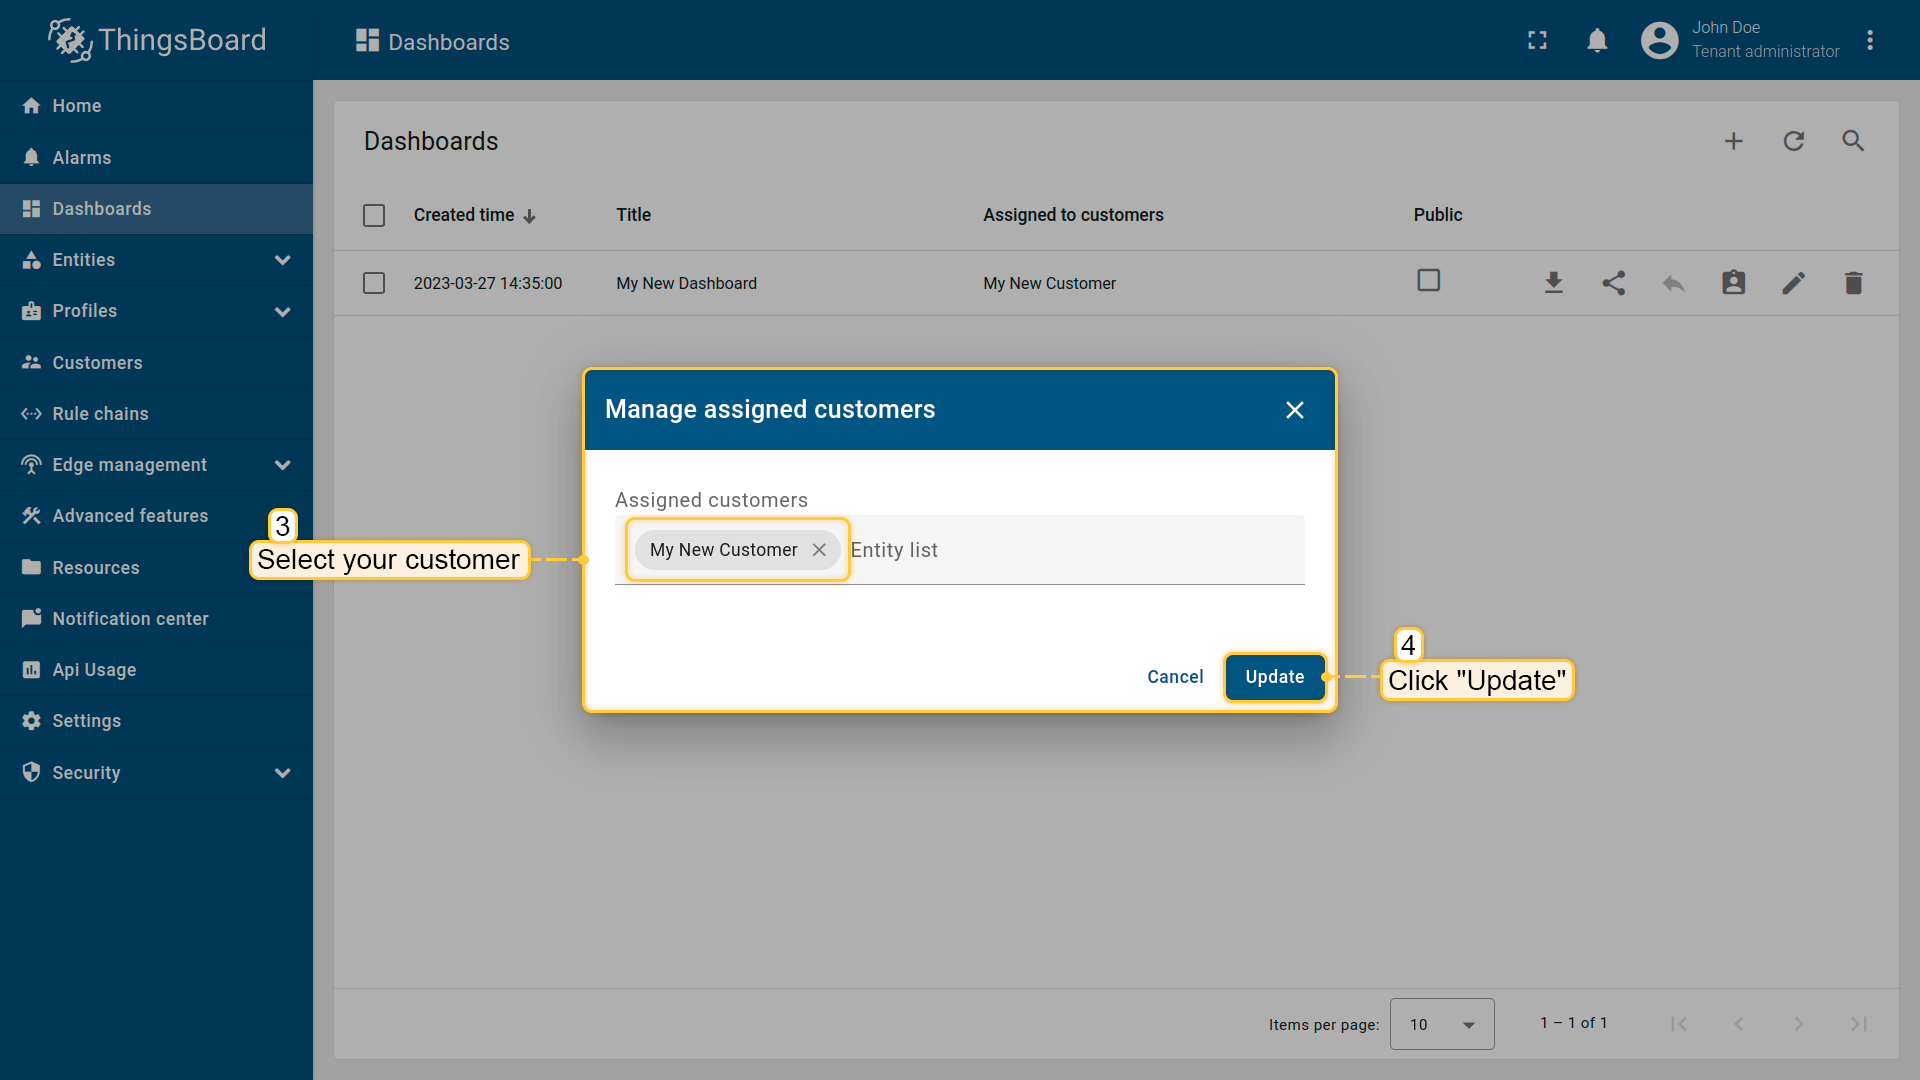Screen dimensions: 1920x1080
Task: Click the pencil edit dashboard icon
Action: tap(1793, 283)
